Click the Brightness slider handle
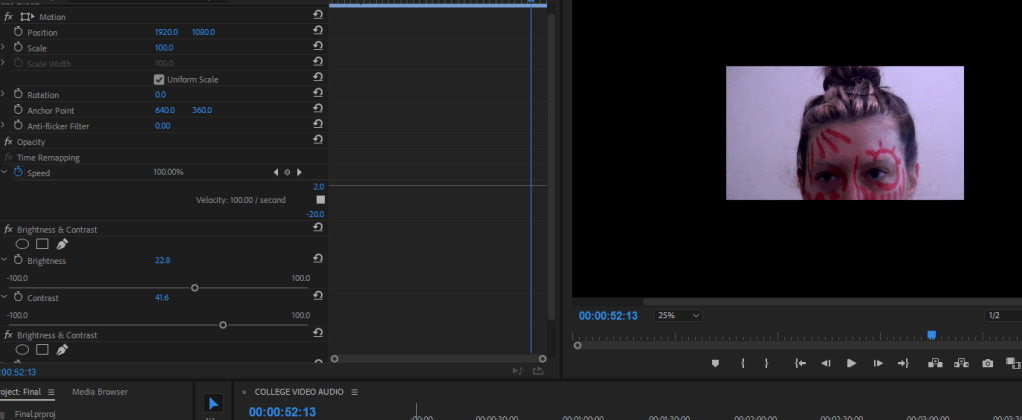 coord(195,288)
